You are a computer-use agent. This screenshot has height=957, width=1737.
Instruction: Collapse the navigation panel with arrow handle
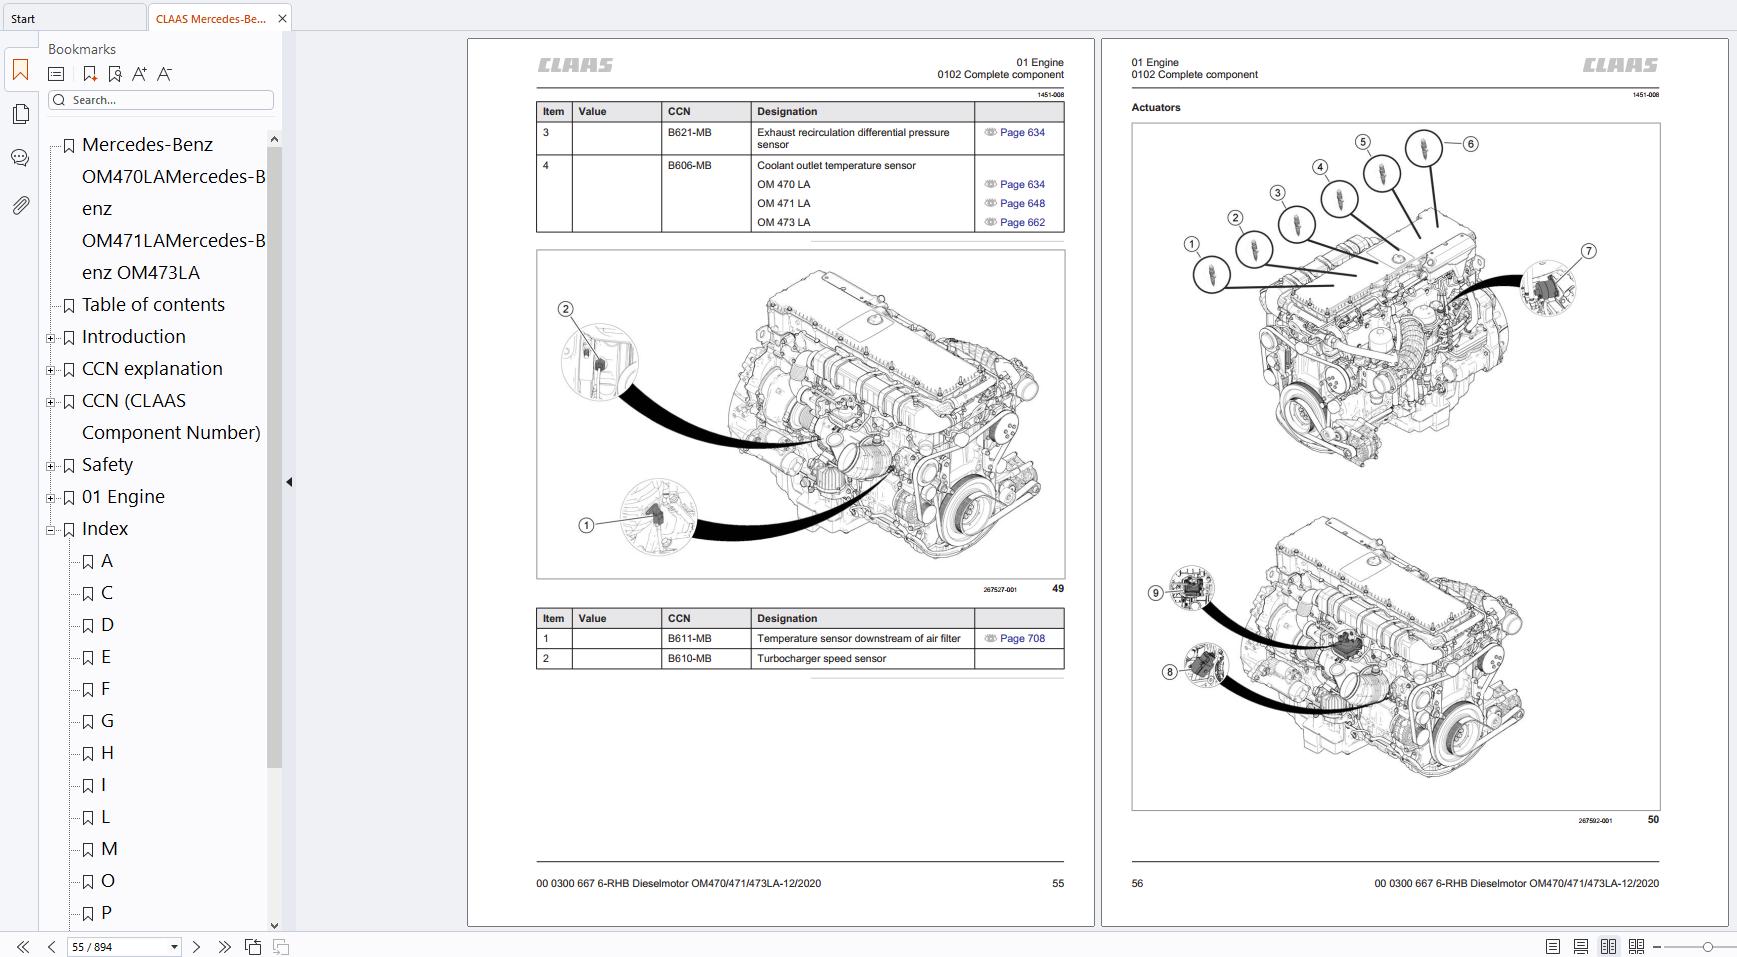coord(289,482)
